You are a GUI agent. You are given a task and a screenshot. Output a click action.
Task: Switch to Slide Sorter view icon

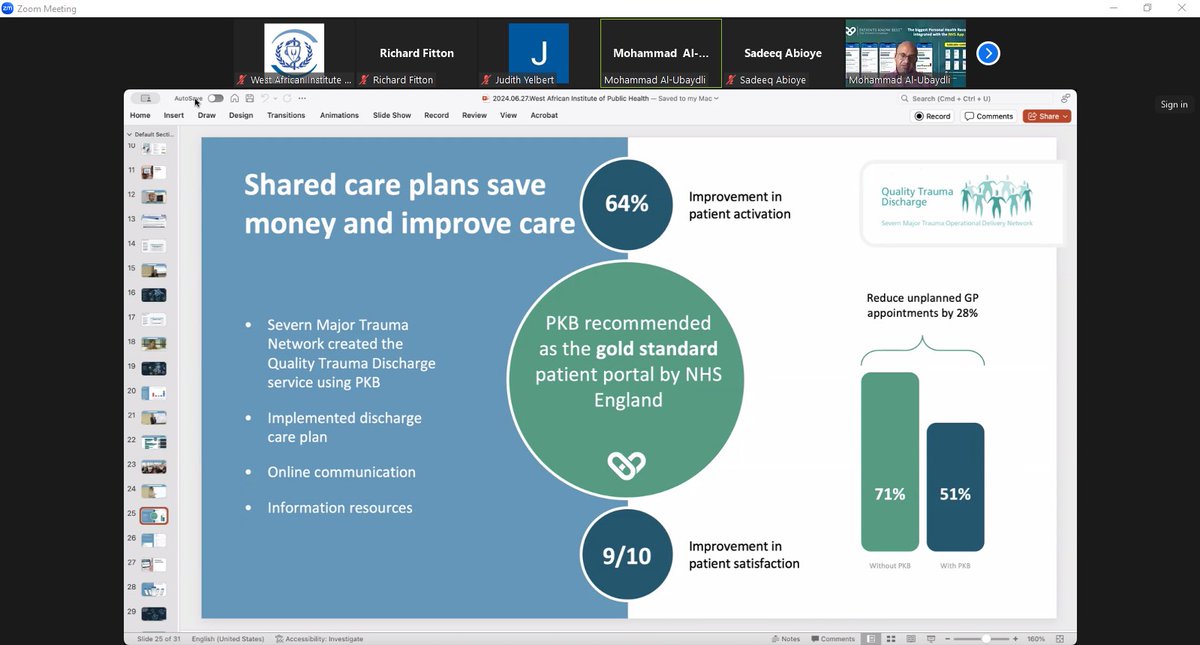pos(890,639)
